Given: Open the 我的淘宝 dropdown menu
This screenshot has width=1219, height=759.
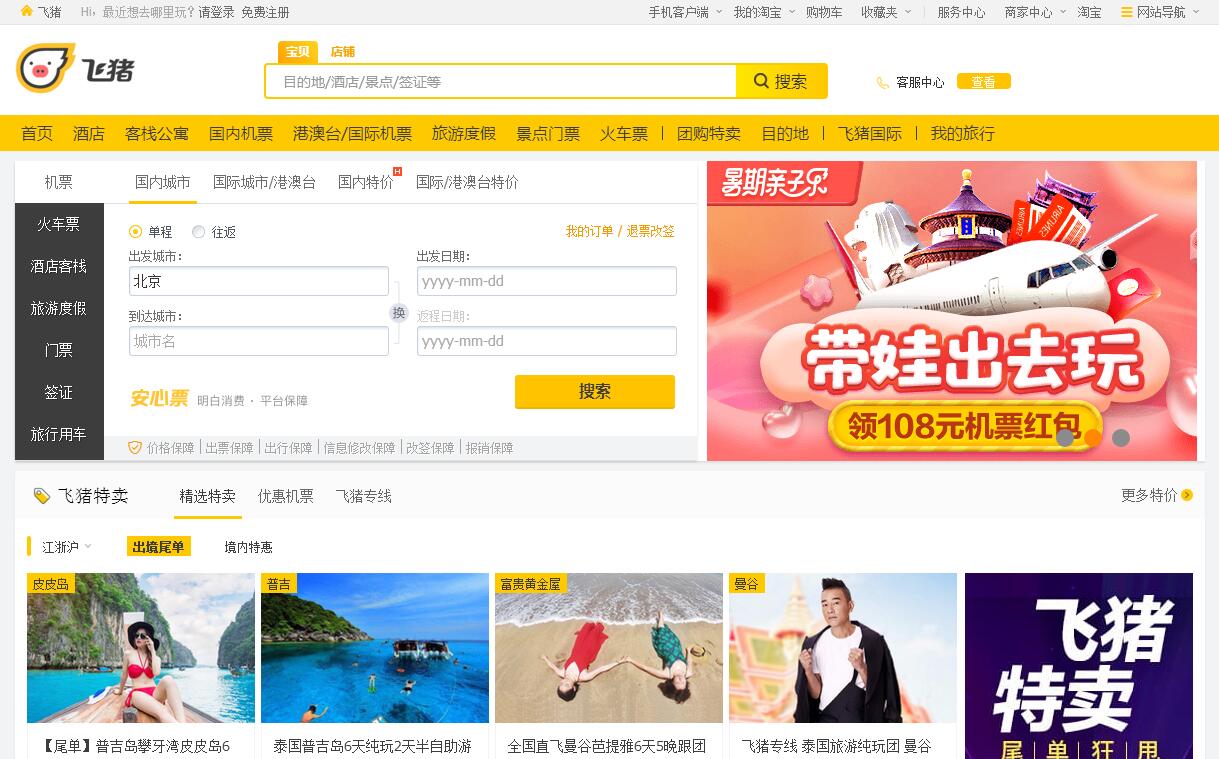Looking at the screenshot, I should pyautogui.click(x=764, y=12).
